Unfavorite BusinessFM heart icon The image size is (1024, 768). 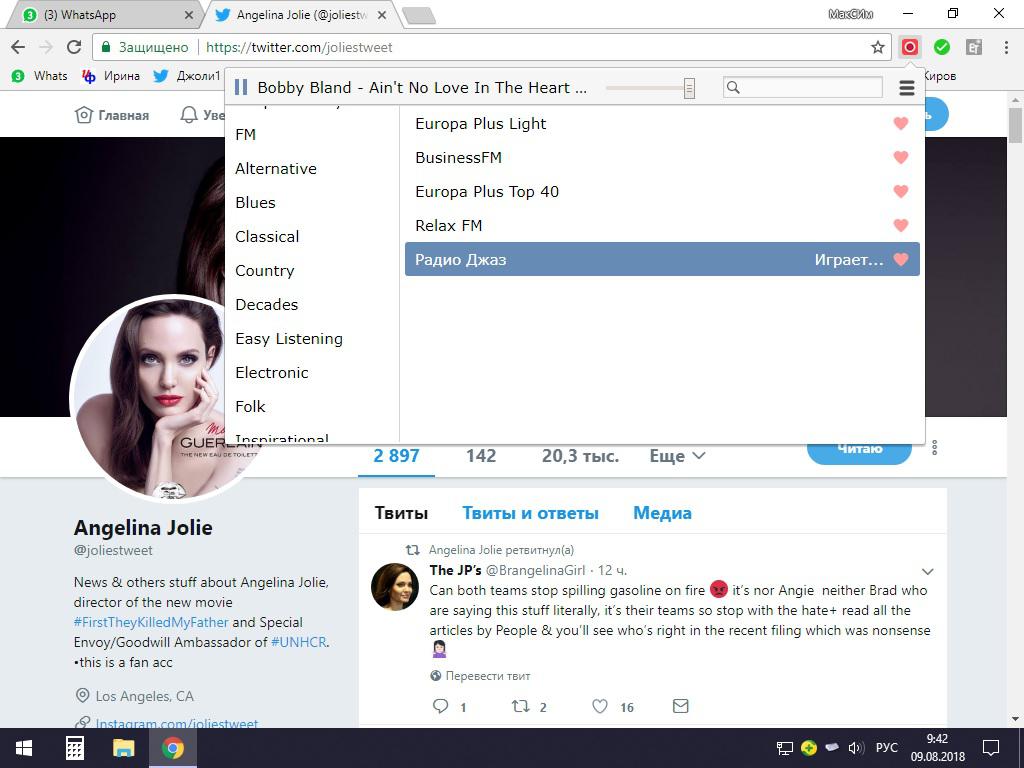(x=901, y=157)
